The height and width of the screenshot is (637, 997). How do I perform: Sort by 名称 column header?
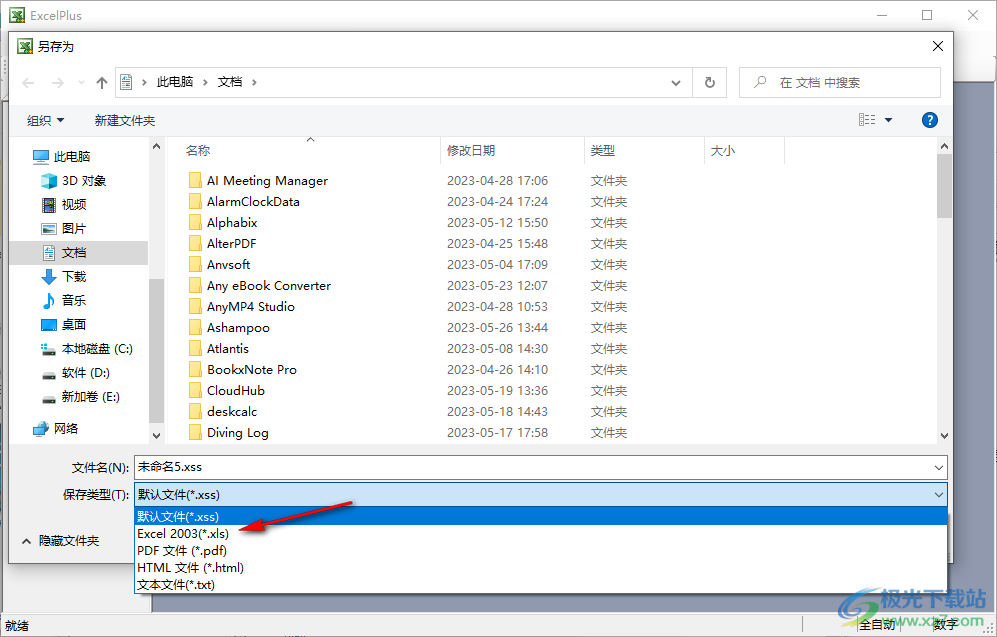(198, 151)
